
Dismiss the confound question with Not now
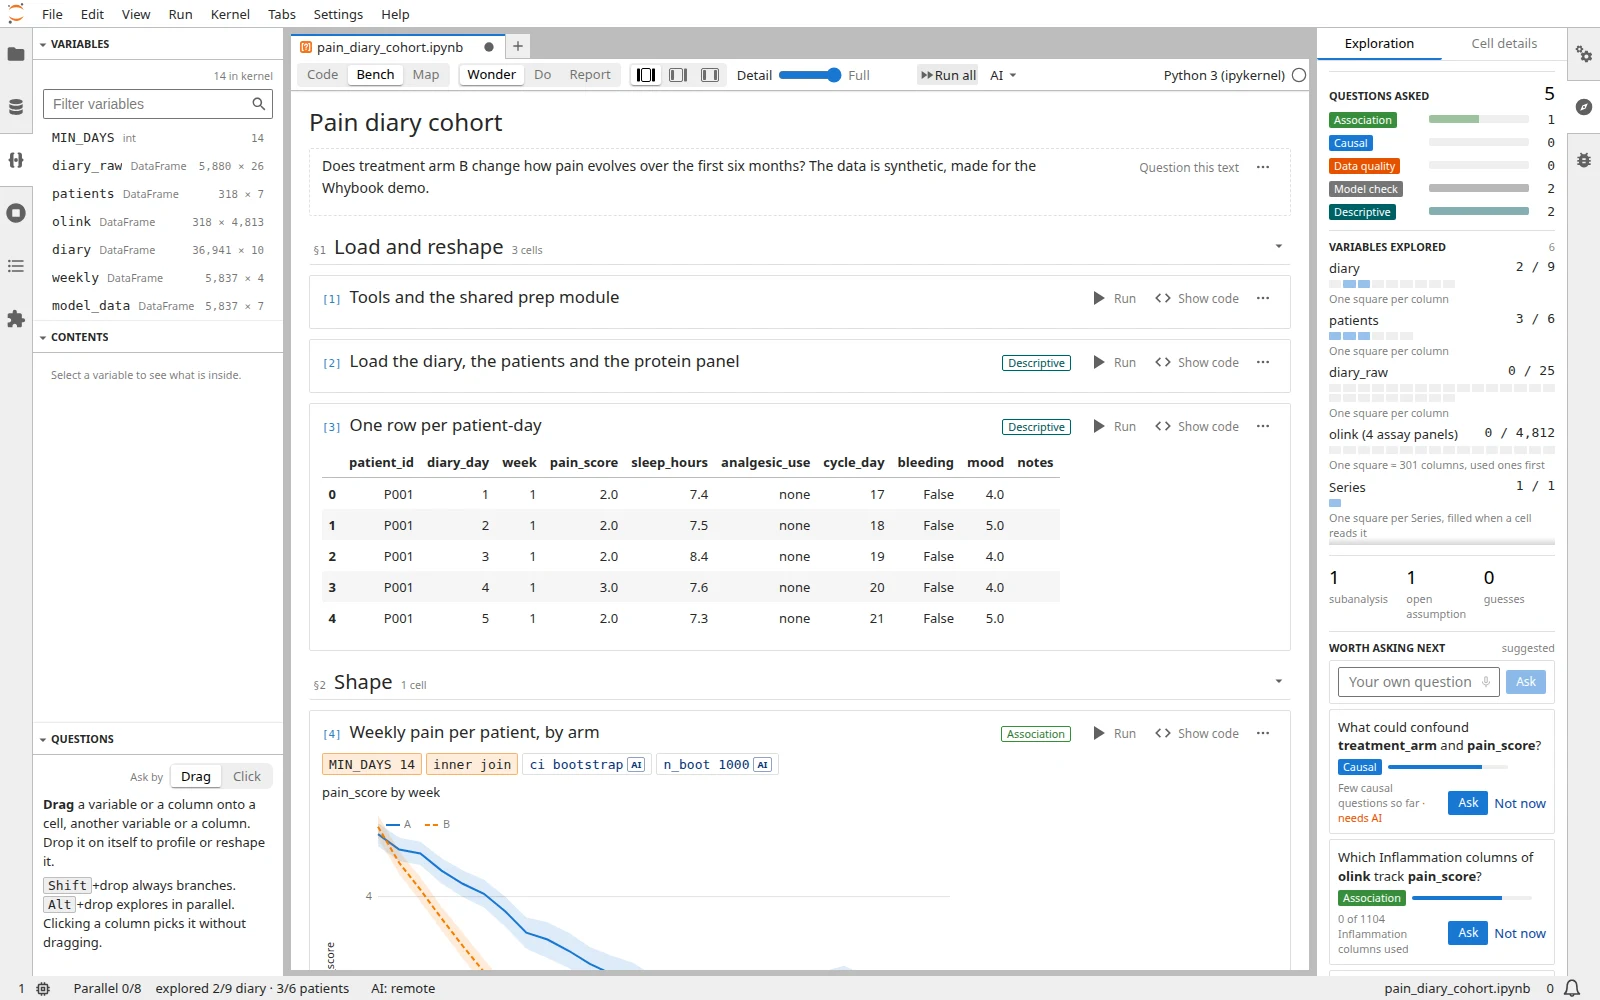click(x=1520, y=803)
